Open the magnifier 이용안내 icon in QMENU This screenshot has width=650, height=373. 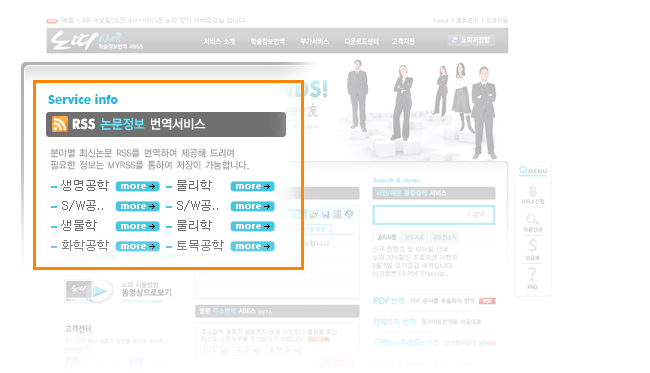[533, 219]
